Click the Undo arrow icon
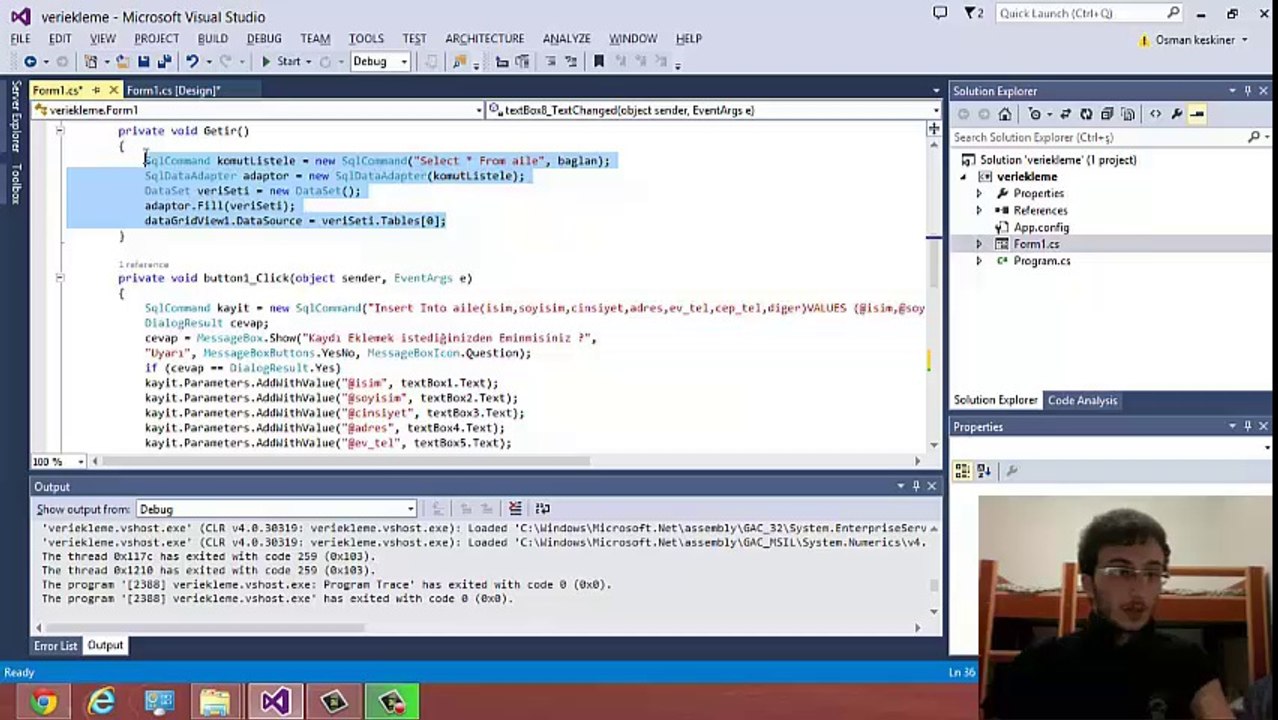 [192, 61]
